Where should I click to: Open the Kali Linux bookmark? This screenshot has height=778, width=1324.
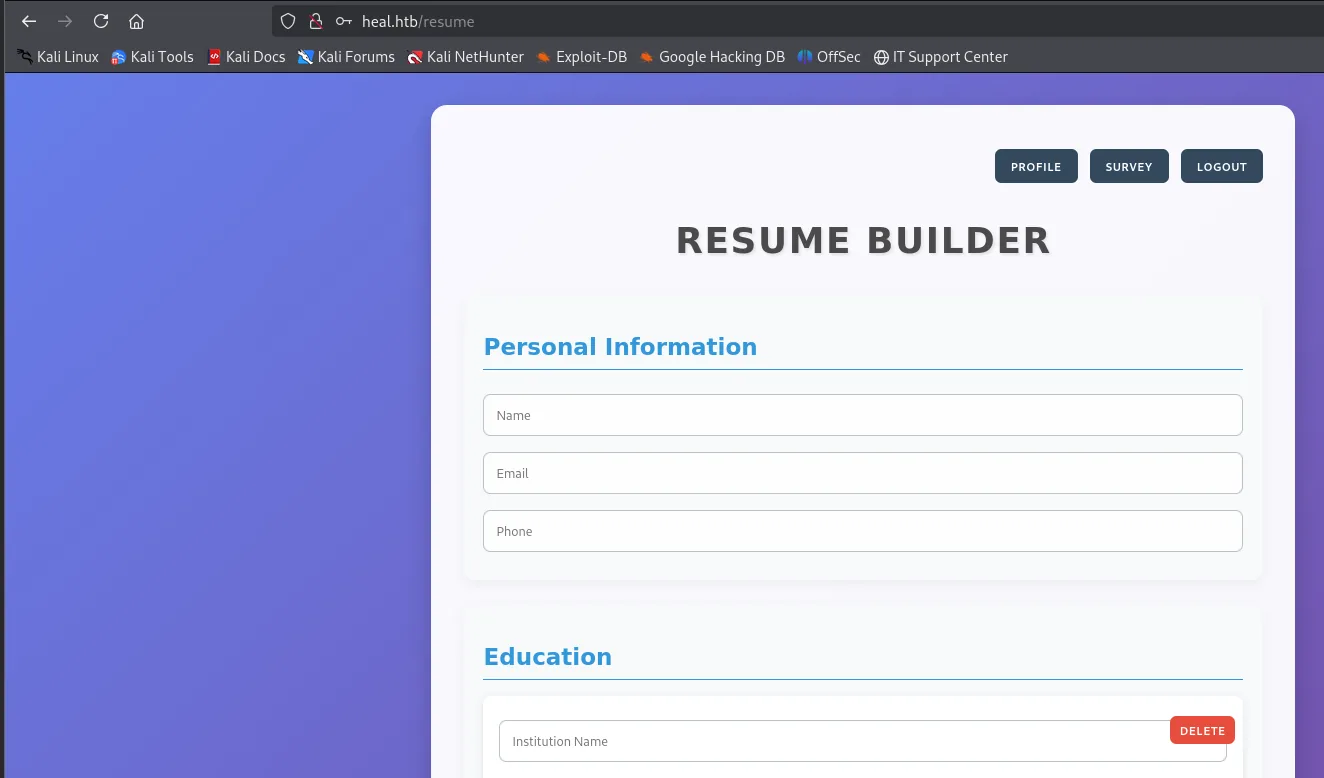pos(58,57)
